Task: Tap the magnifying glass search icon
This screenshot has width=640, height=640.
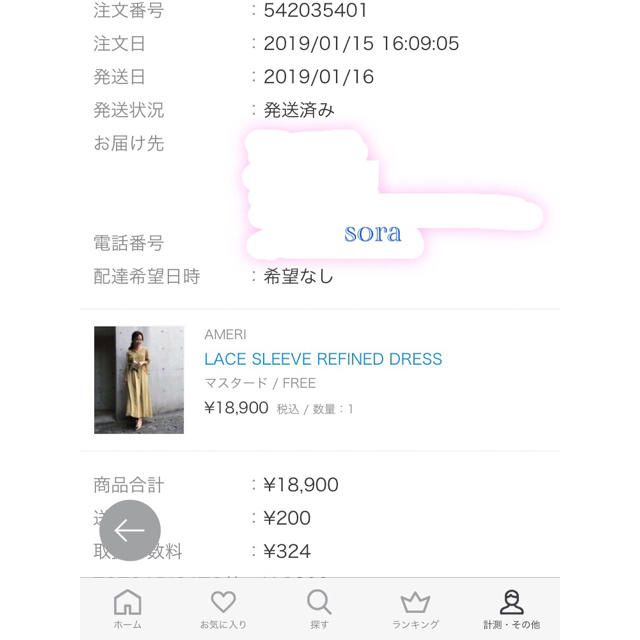Action: point(319,602)
